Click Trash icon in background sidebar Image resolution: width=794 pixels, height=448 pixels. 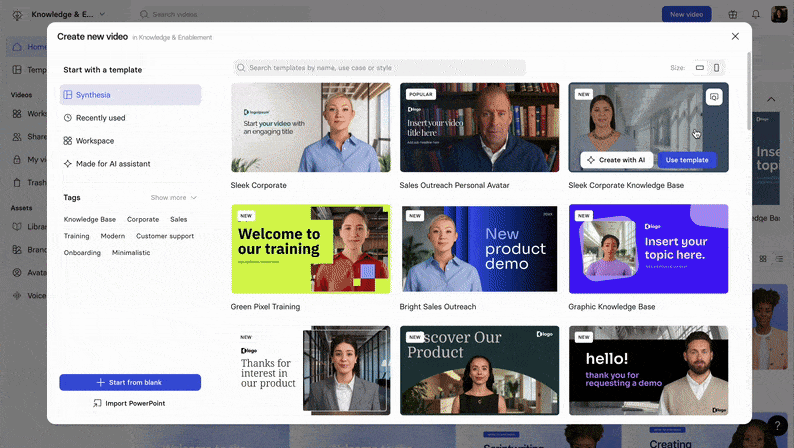pyautogui.click(x=17, y=182)
